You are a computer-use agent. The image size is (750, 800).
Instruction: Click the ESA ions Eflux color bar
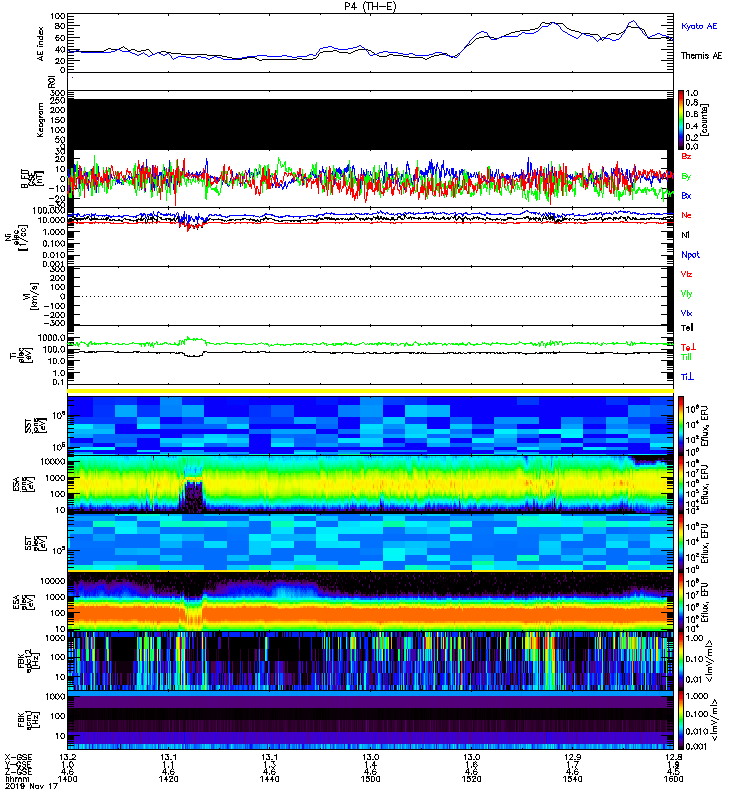pyautogui.click(x=681, y=484)
